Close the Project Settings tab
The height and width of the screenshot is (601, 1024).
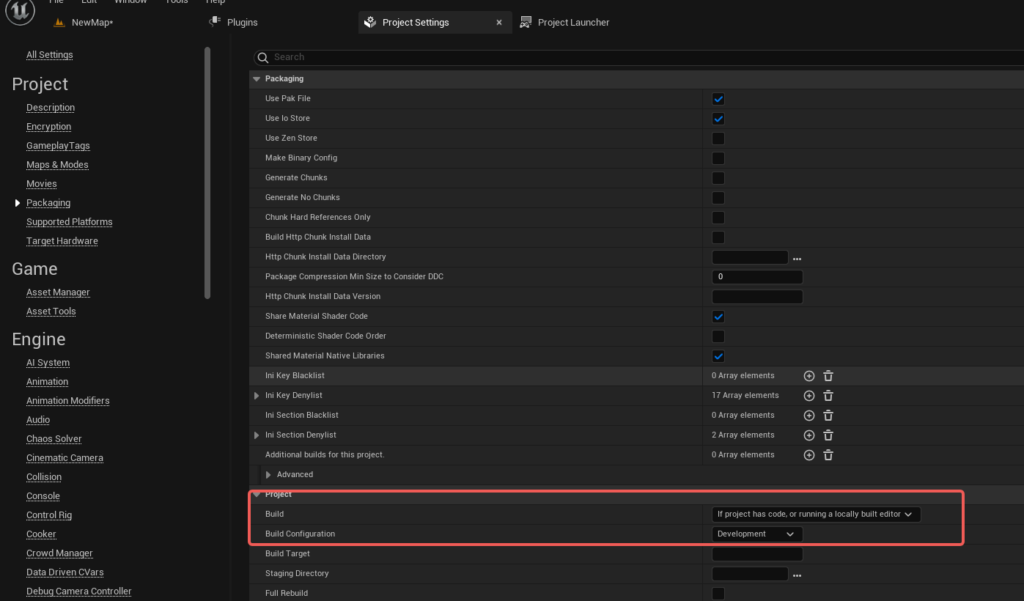(499, 22)
